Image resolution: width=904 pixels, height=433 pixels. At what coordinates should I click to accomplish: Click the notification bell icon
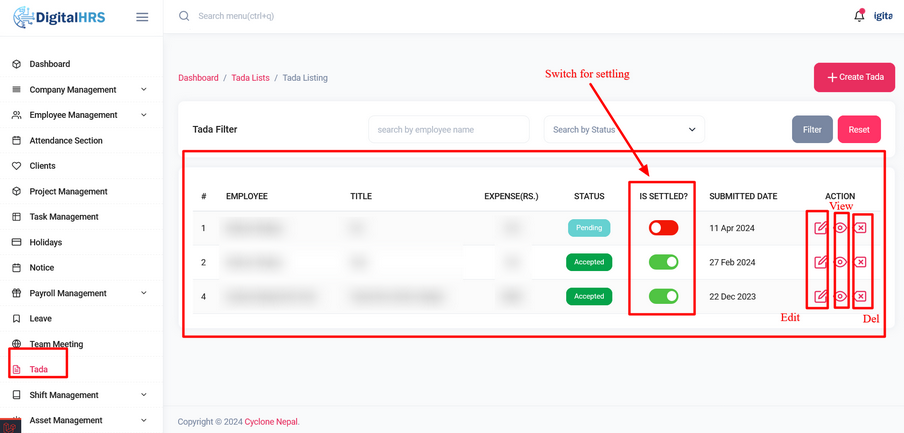859,16
